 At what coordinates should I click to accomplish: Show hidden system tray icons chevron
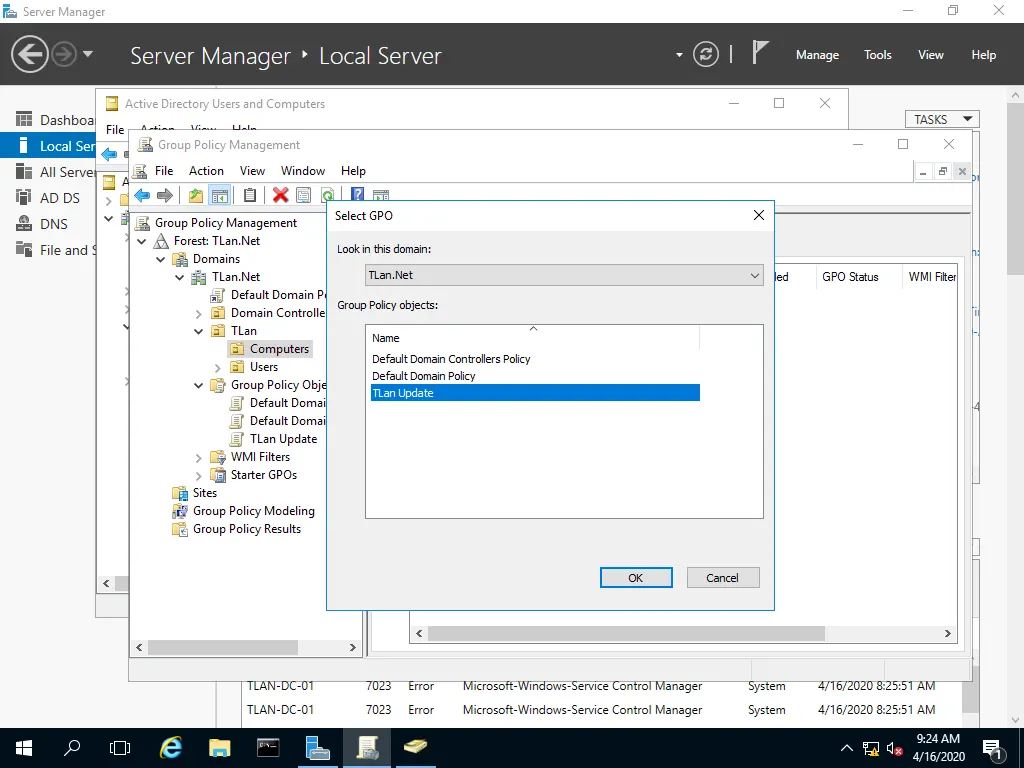[846, 748]
